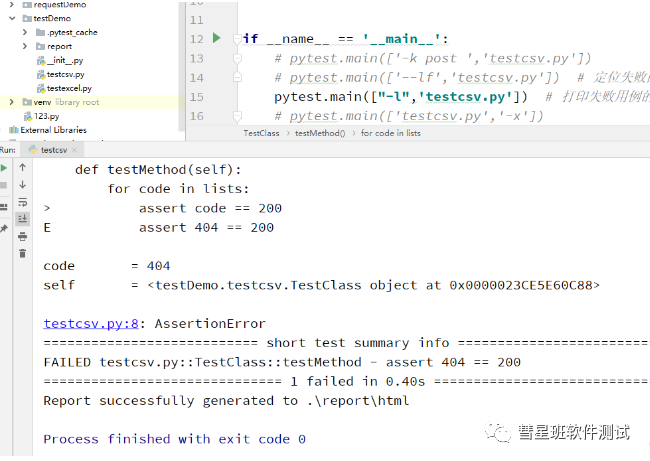Image resolution: width=650 pixels, height=461 pixels.
Task: Collapse the testDemo folder
Action: pyautogui.click(x=11, y=19)
